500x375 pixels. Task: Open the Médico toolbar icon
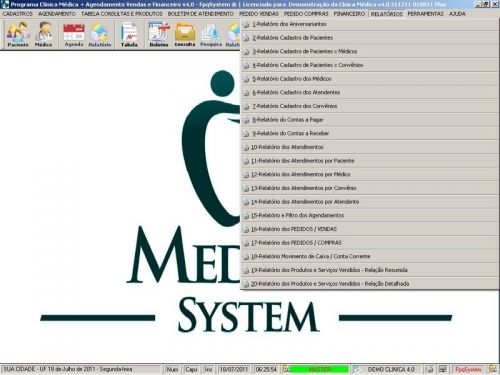click(x=44, y=34)
